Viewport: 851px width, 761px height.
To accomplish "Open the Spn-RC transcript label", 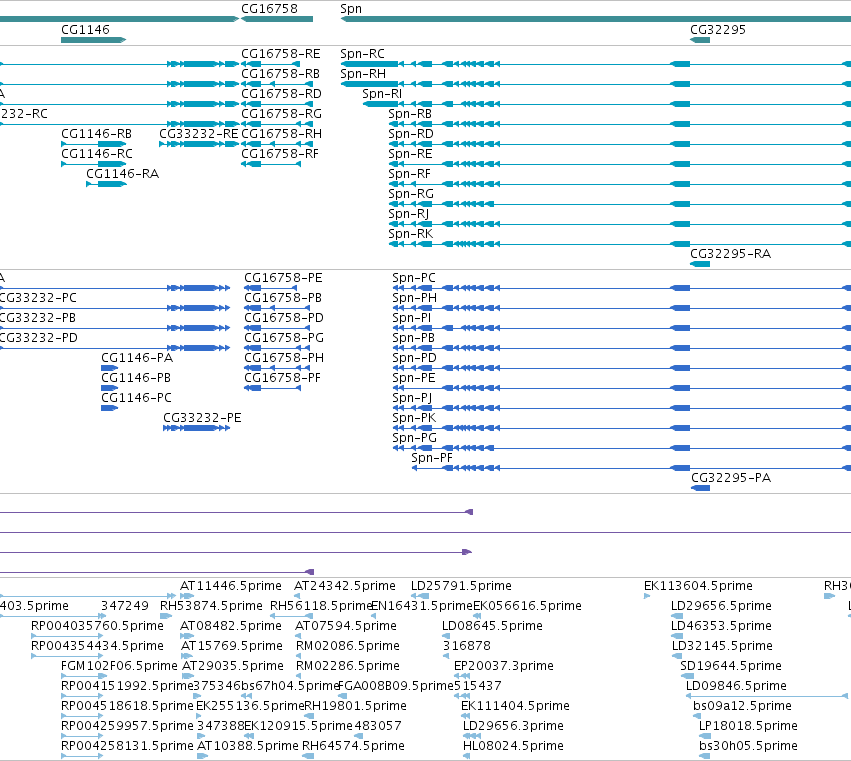I will (362, 54).
